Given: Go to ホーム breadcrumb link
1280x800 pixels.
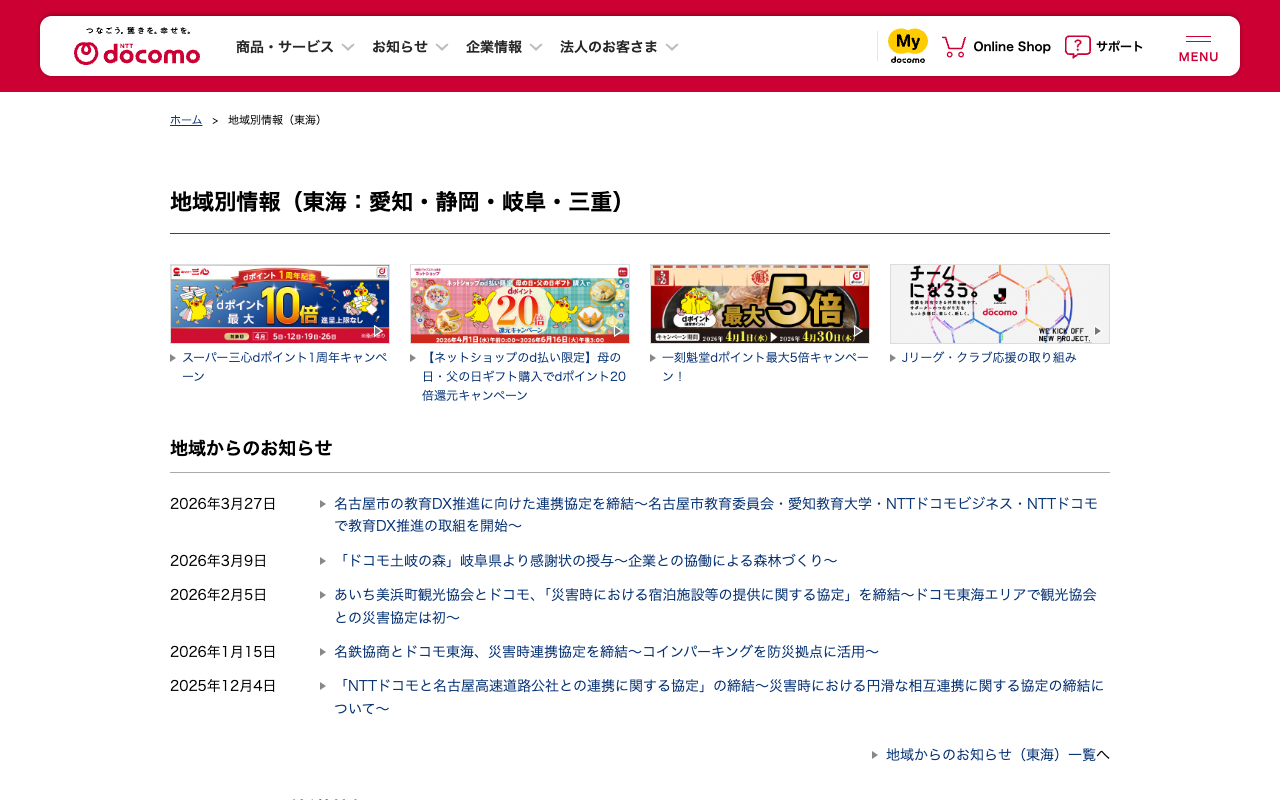Looking at the screenshot, I should coord(186,120).
